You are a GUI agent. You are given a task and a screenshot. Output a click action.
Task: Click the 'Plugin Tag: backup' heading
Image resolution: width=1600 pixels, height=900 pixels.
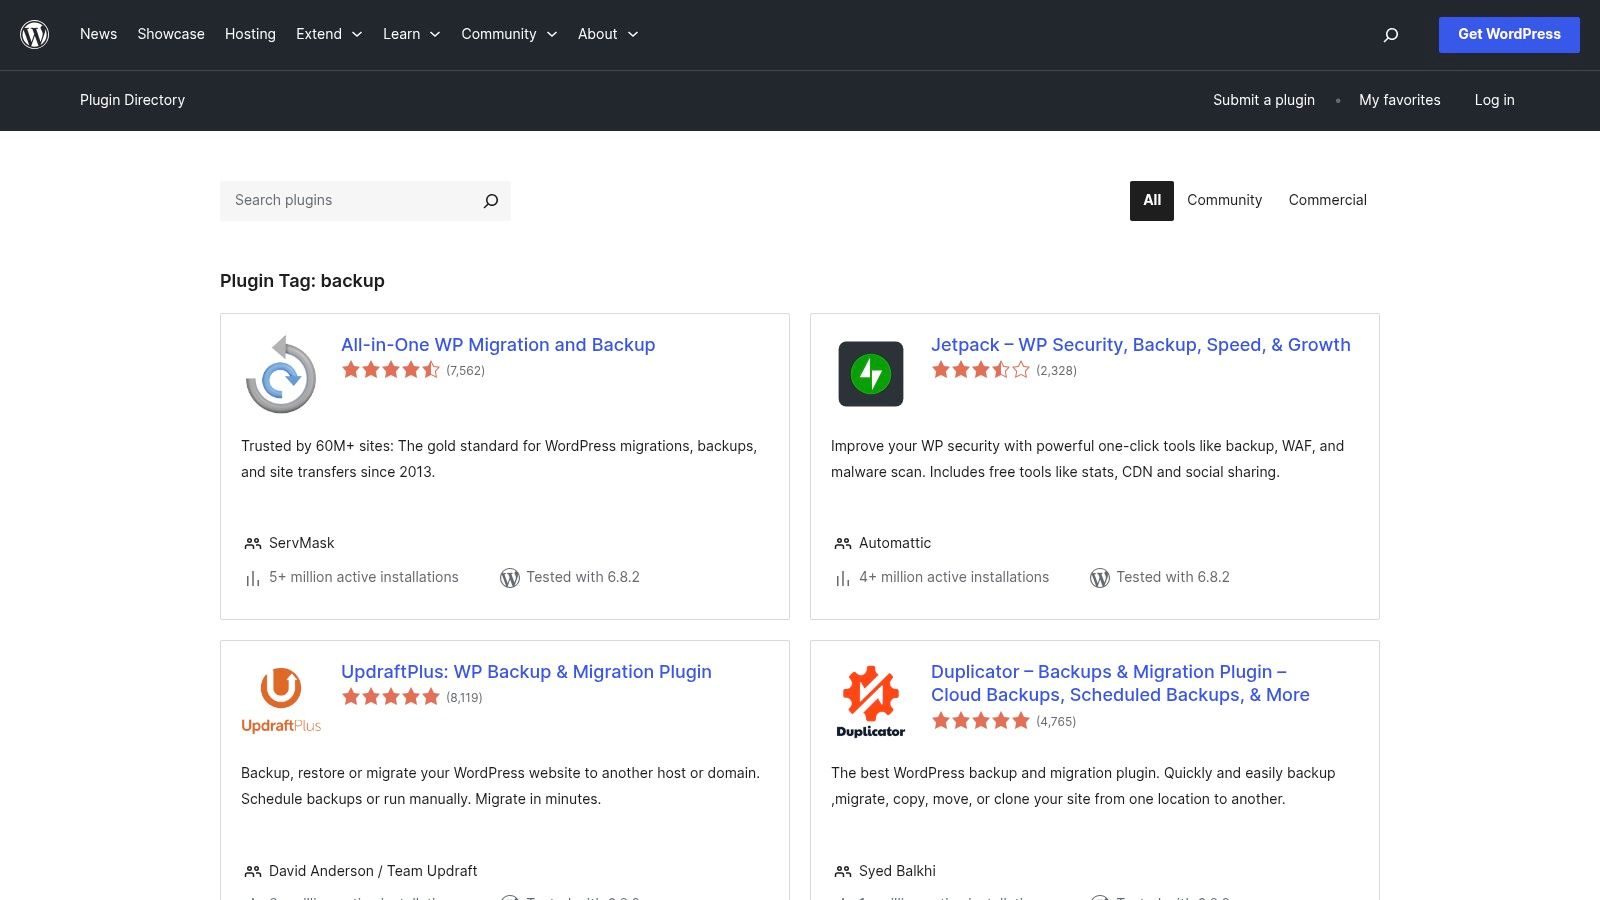[302, 281]
